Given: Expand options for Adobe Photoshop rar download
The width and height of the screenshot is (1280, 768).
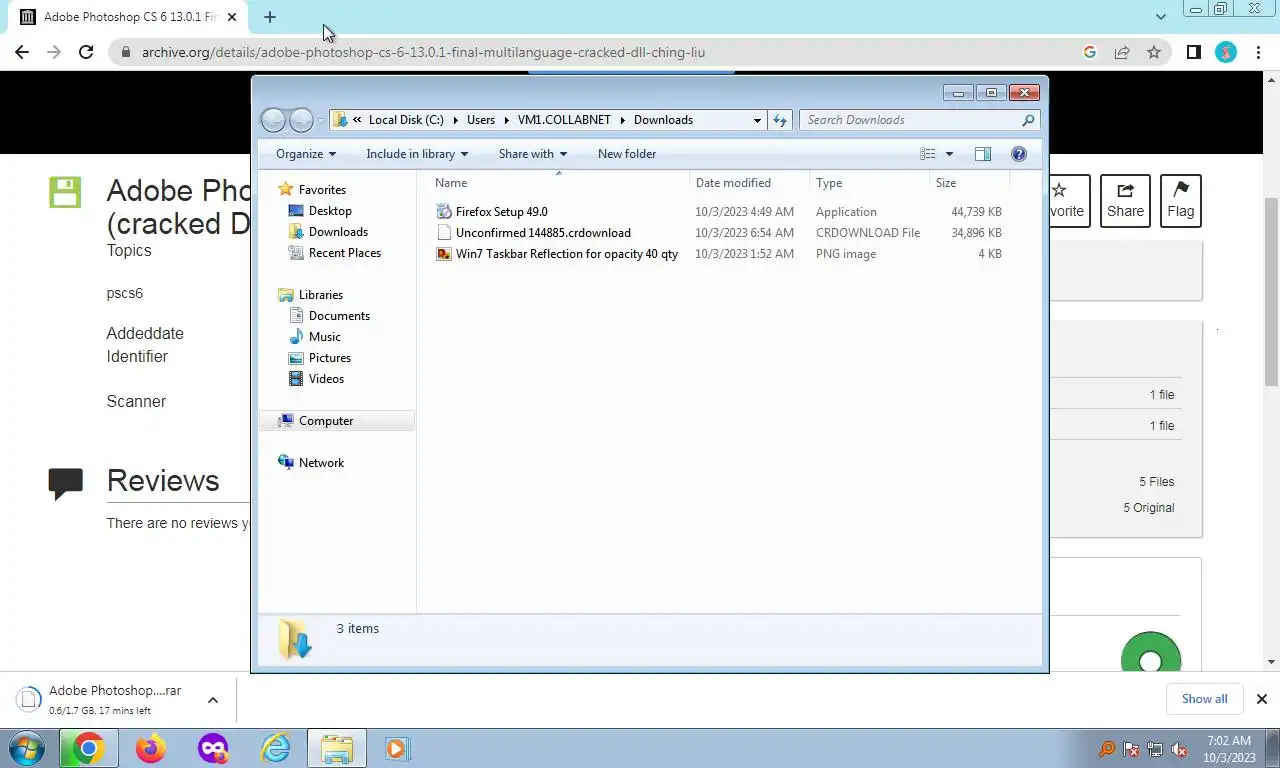Looking at the screenshot, I should click(213, 700).
